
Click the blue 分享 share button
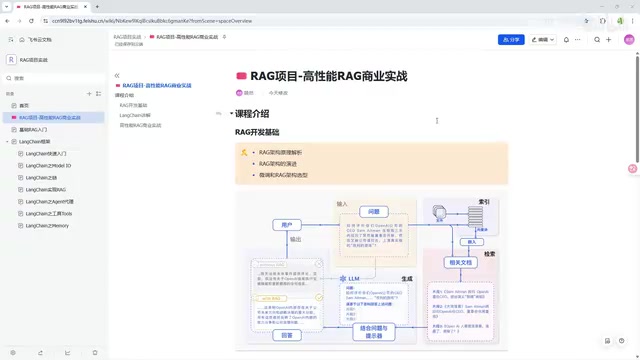point(511,40)
